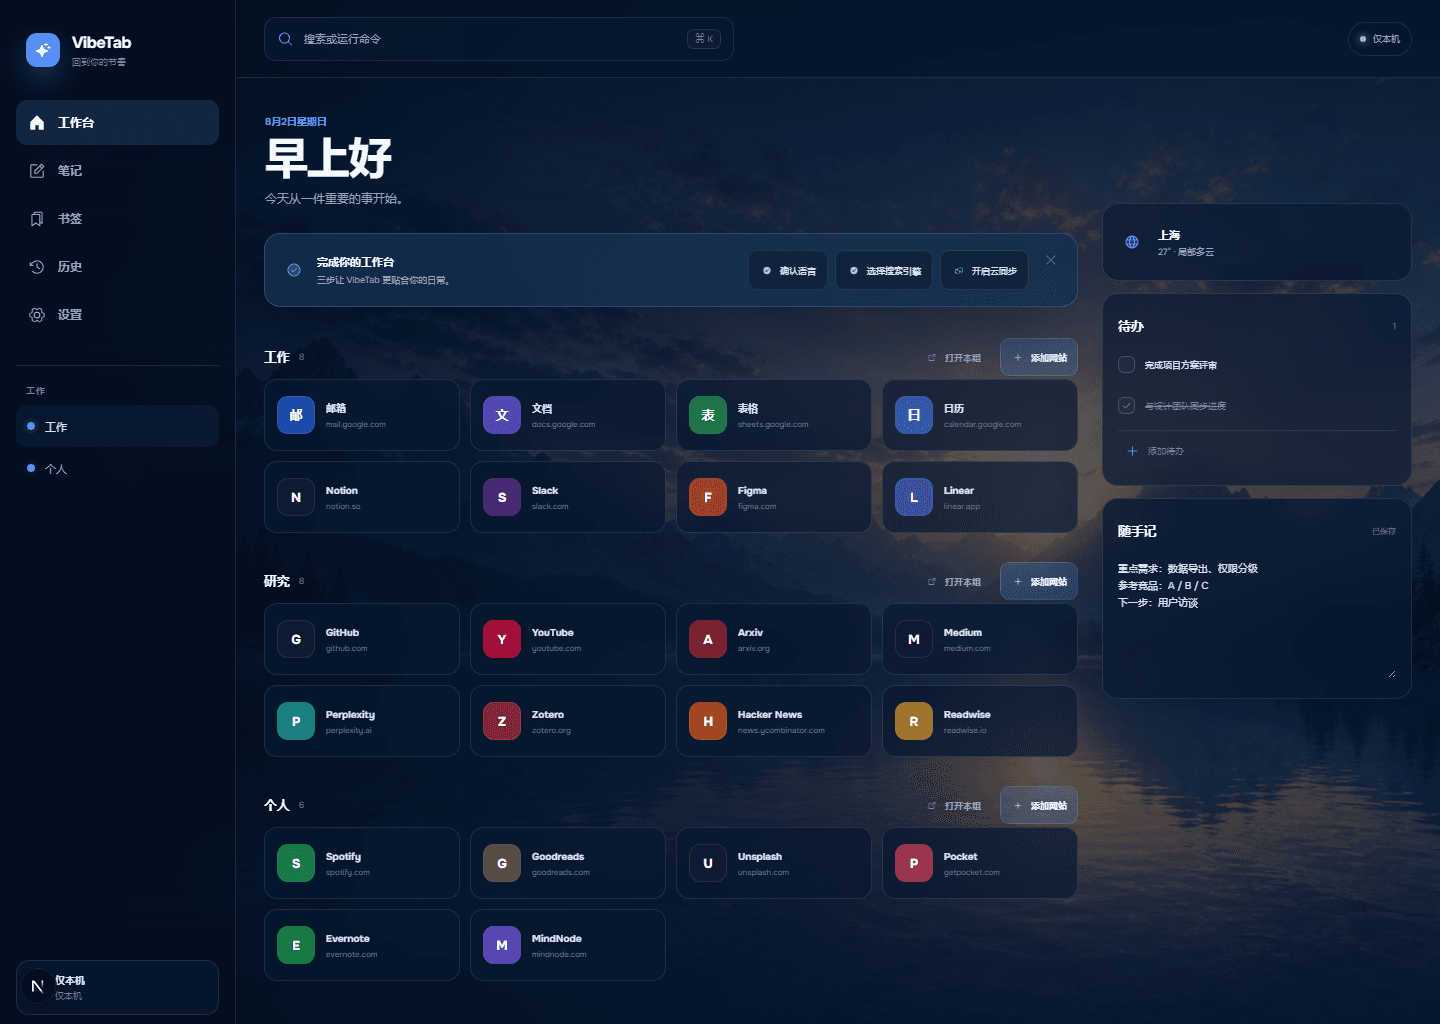
Task: Uncheck the 与设计团队同步进度 todo checkbox
Action: 1126,405
